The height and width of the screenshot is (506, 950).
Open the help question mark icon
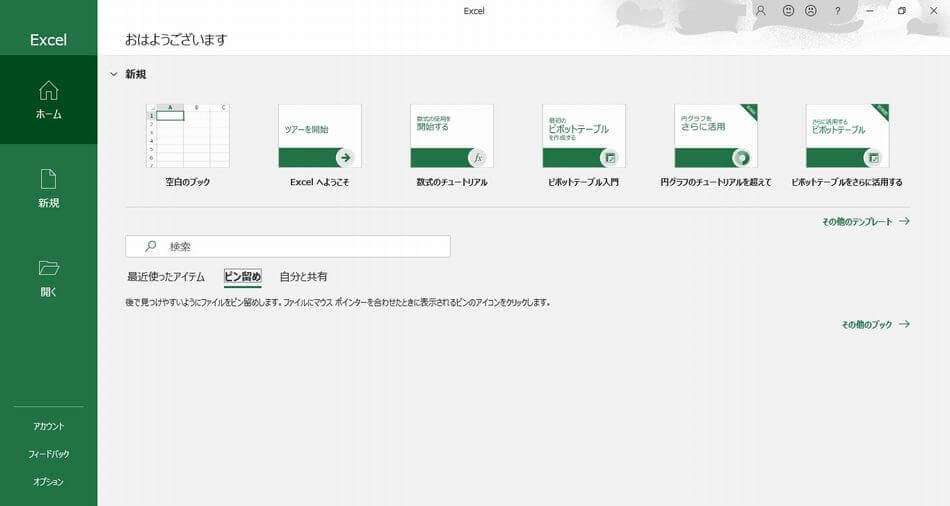pos(837,11)
